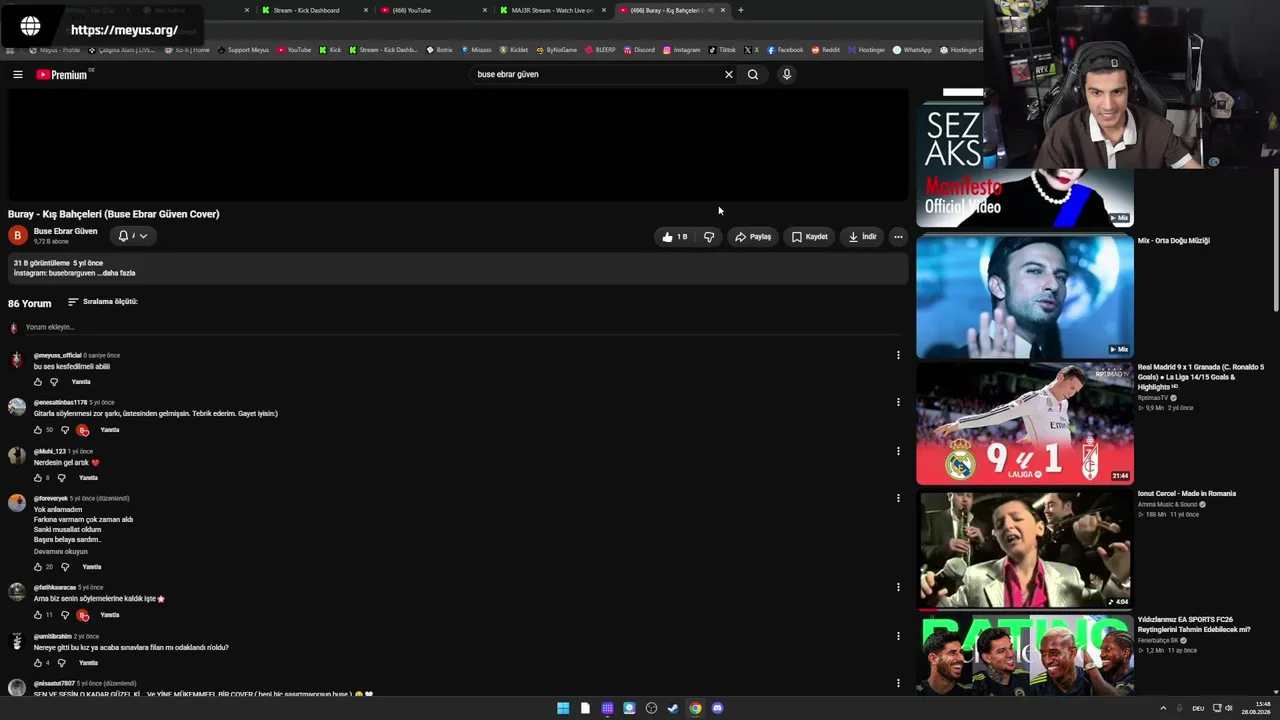Open options menu for @enesaltinbas1178 comment
Viewport: 1280px width, 720px height.
[898, 402]
